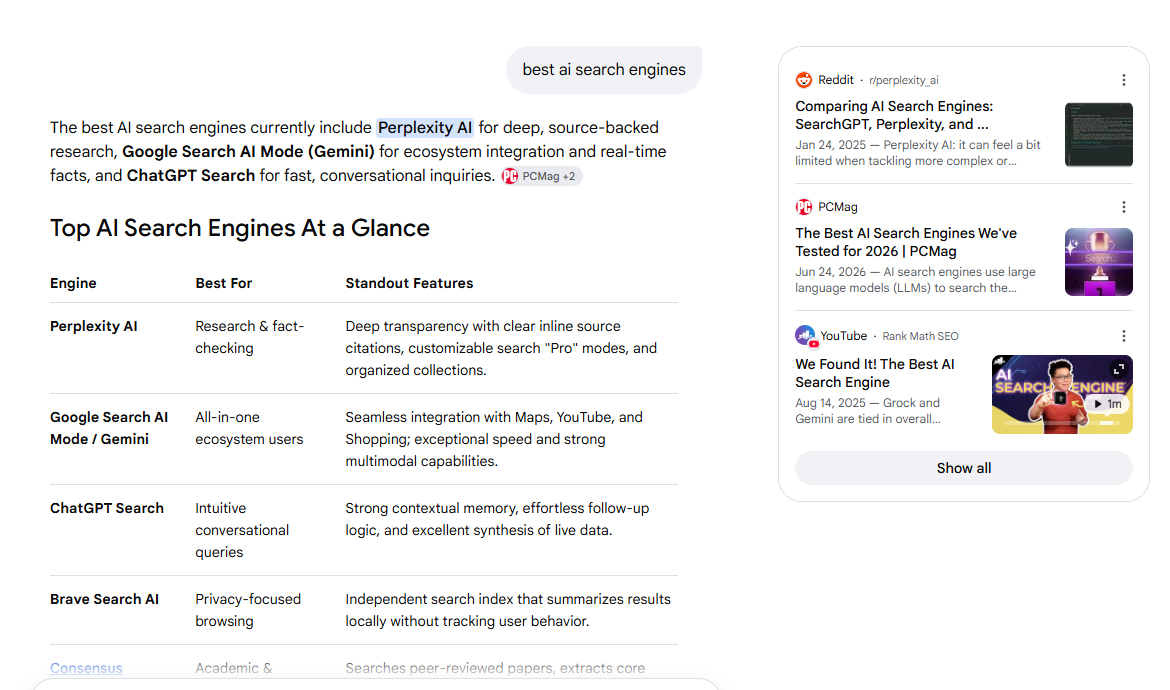Click the Privacy-focused browsing cell
The image size is (1170, 690).
248,610
